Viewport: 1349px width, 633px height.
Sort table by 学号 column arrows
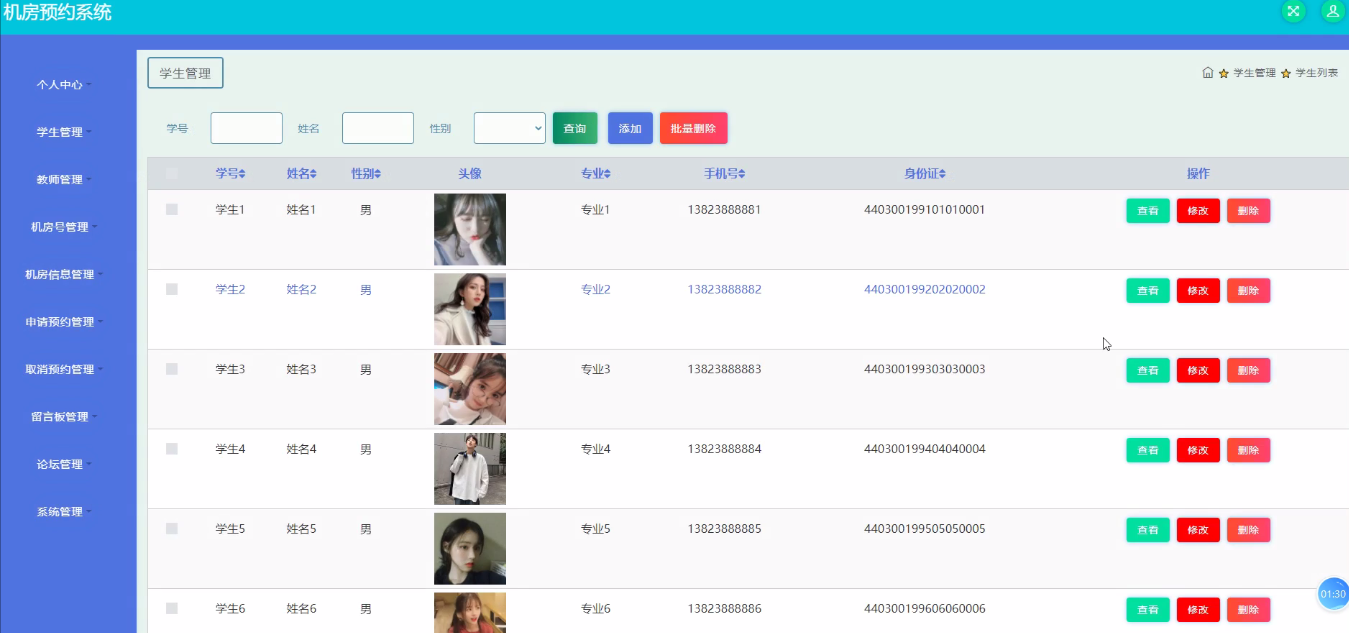(241, 174)
